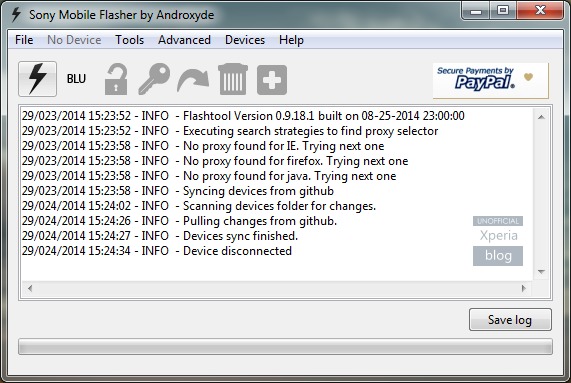
Task: Click the lightning bolt flash device button
Action: point(38,79)
